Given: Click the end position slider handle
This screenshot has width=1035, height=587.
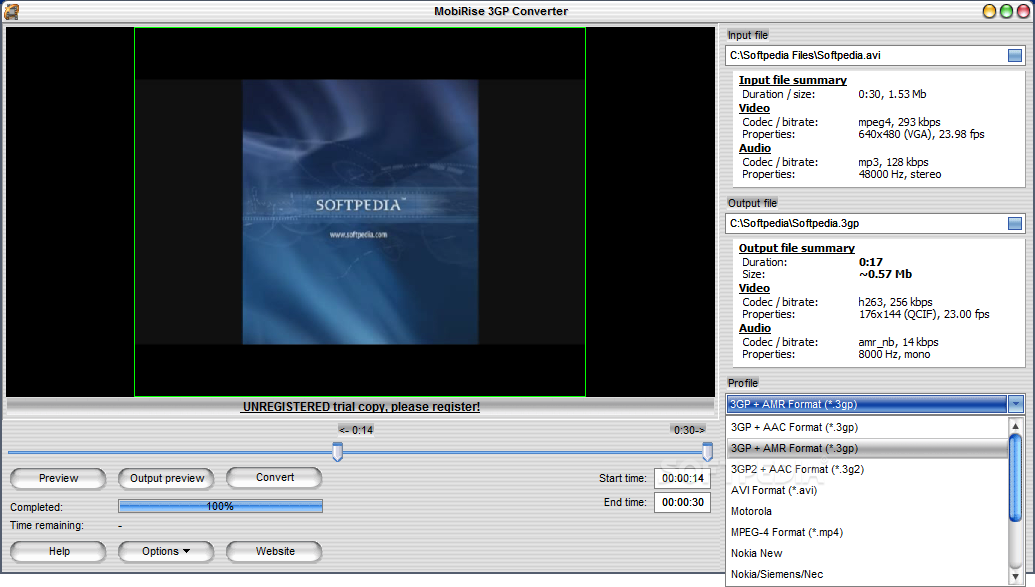Looking at the screenshot, I should (707, 452).
